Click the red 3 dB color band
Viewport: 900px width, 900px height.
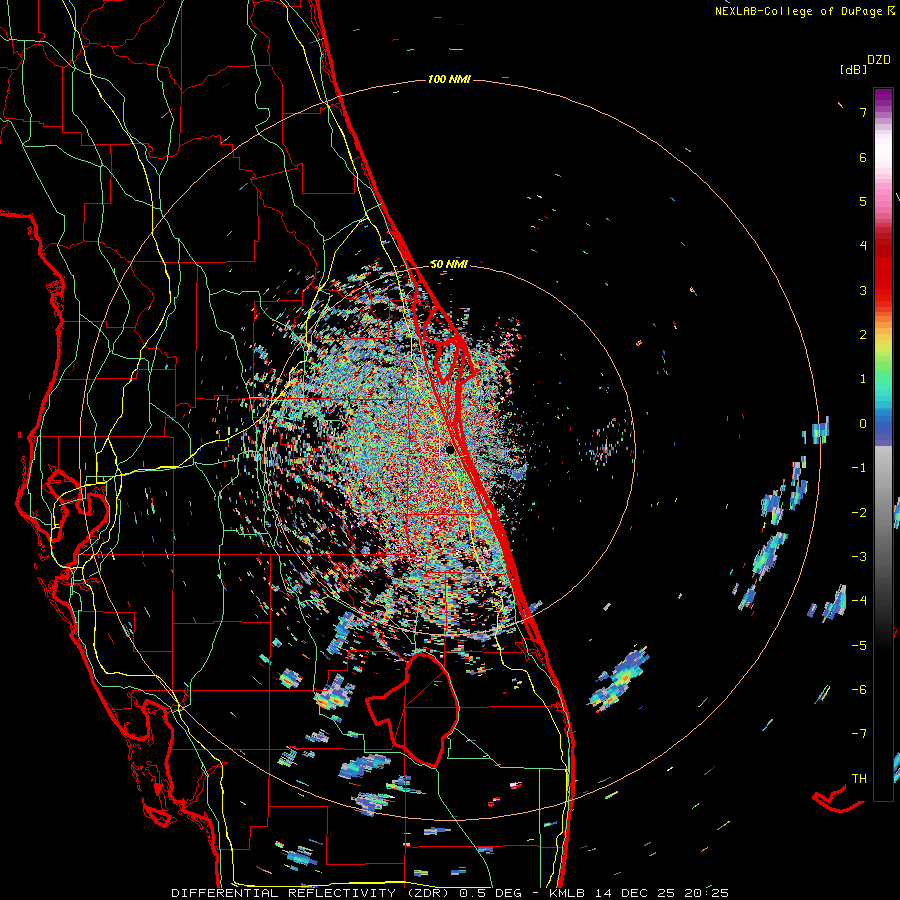883,284
